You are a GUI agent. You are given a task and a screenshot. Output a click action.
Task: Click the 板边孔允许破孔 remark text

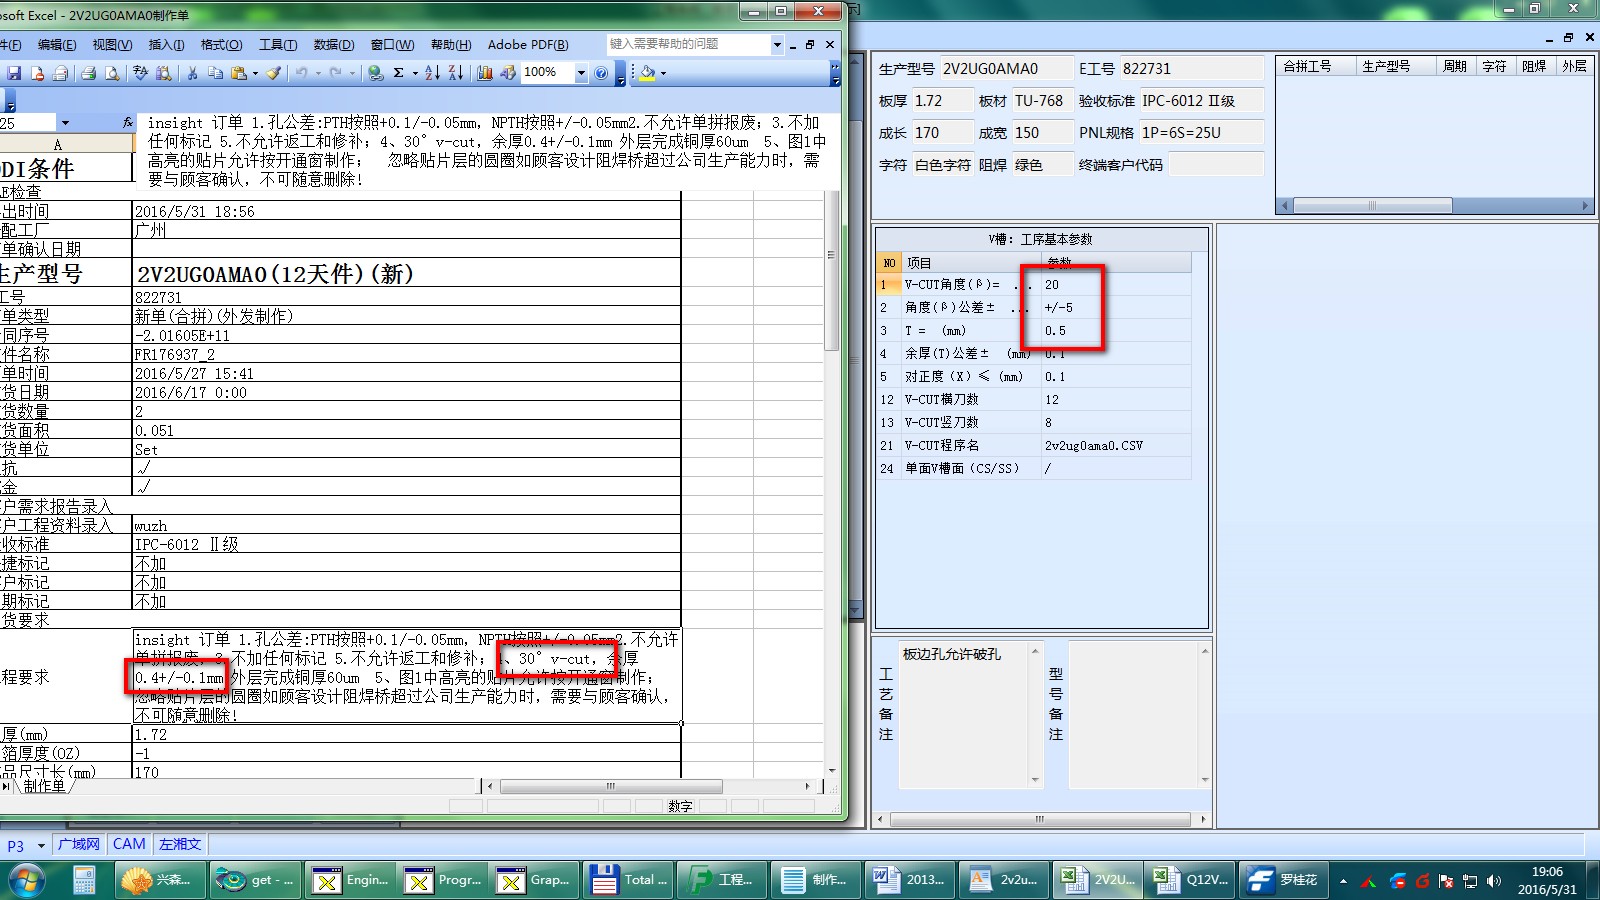951,654
